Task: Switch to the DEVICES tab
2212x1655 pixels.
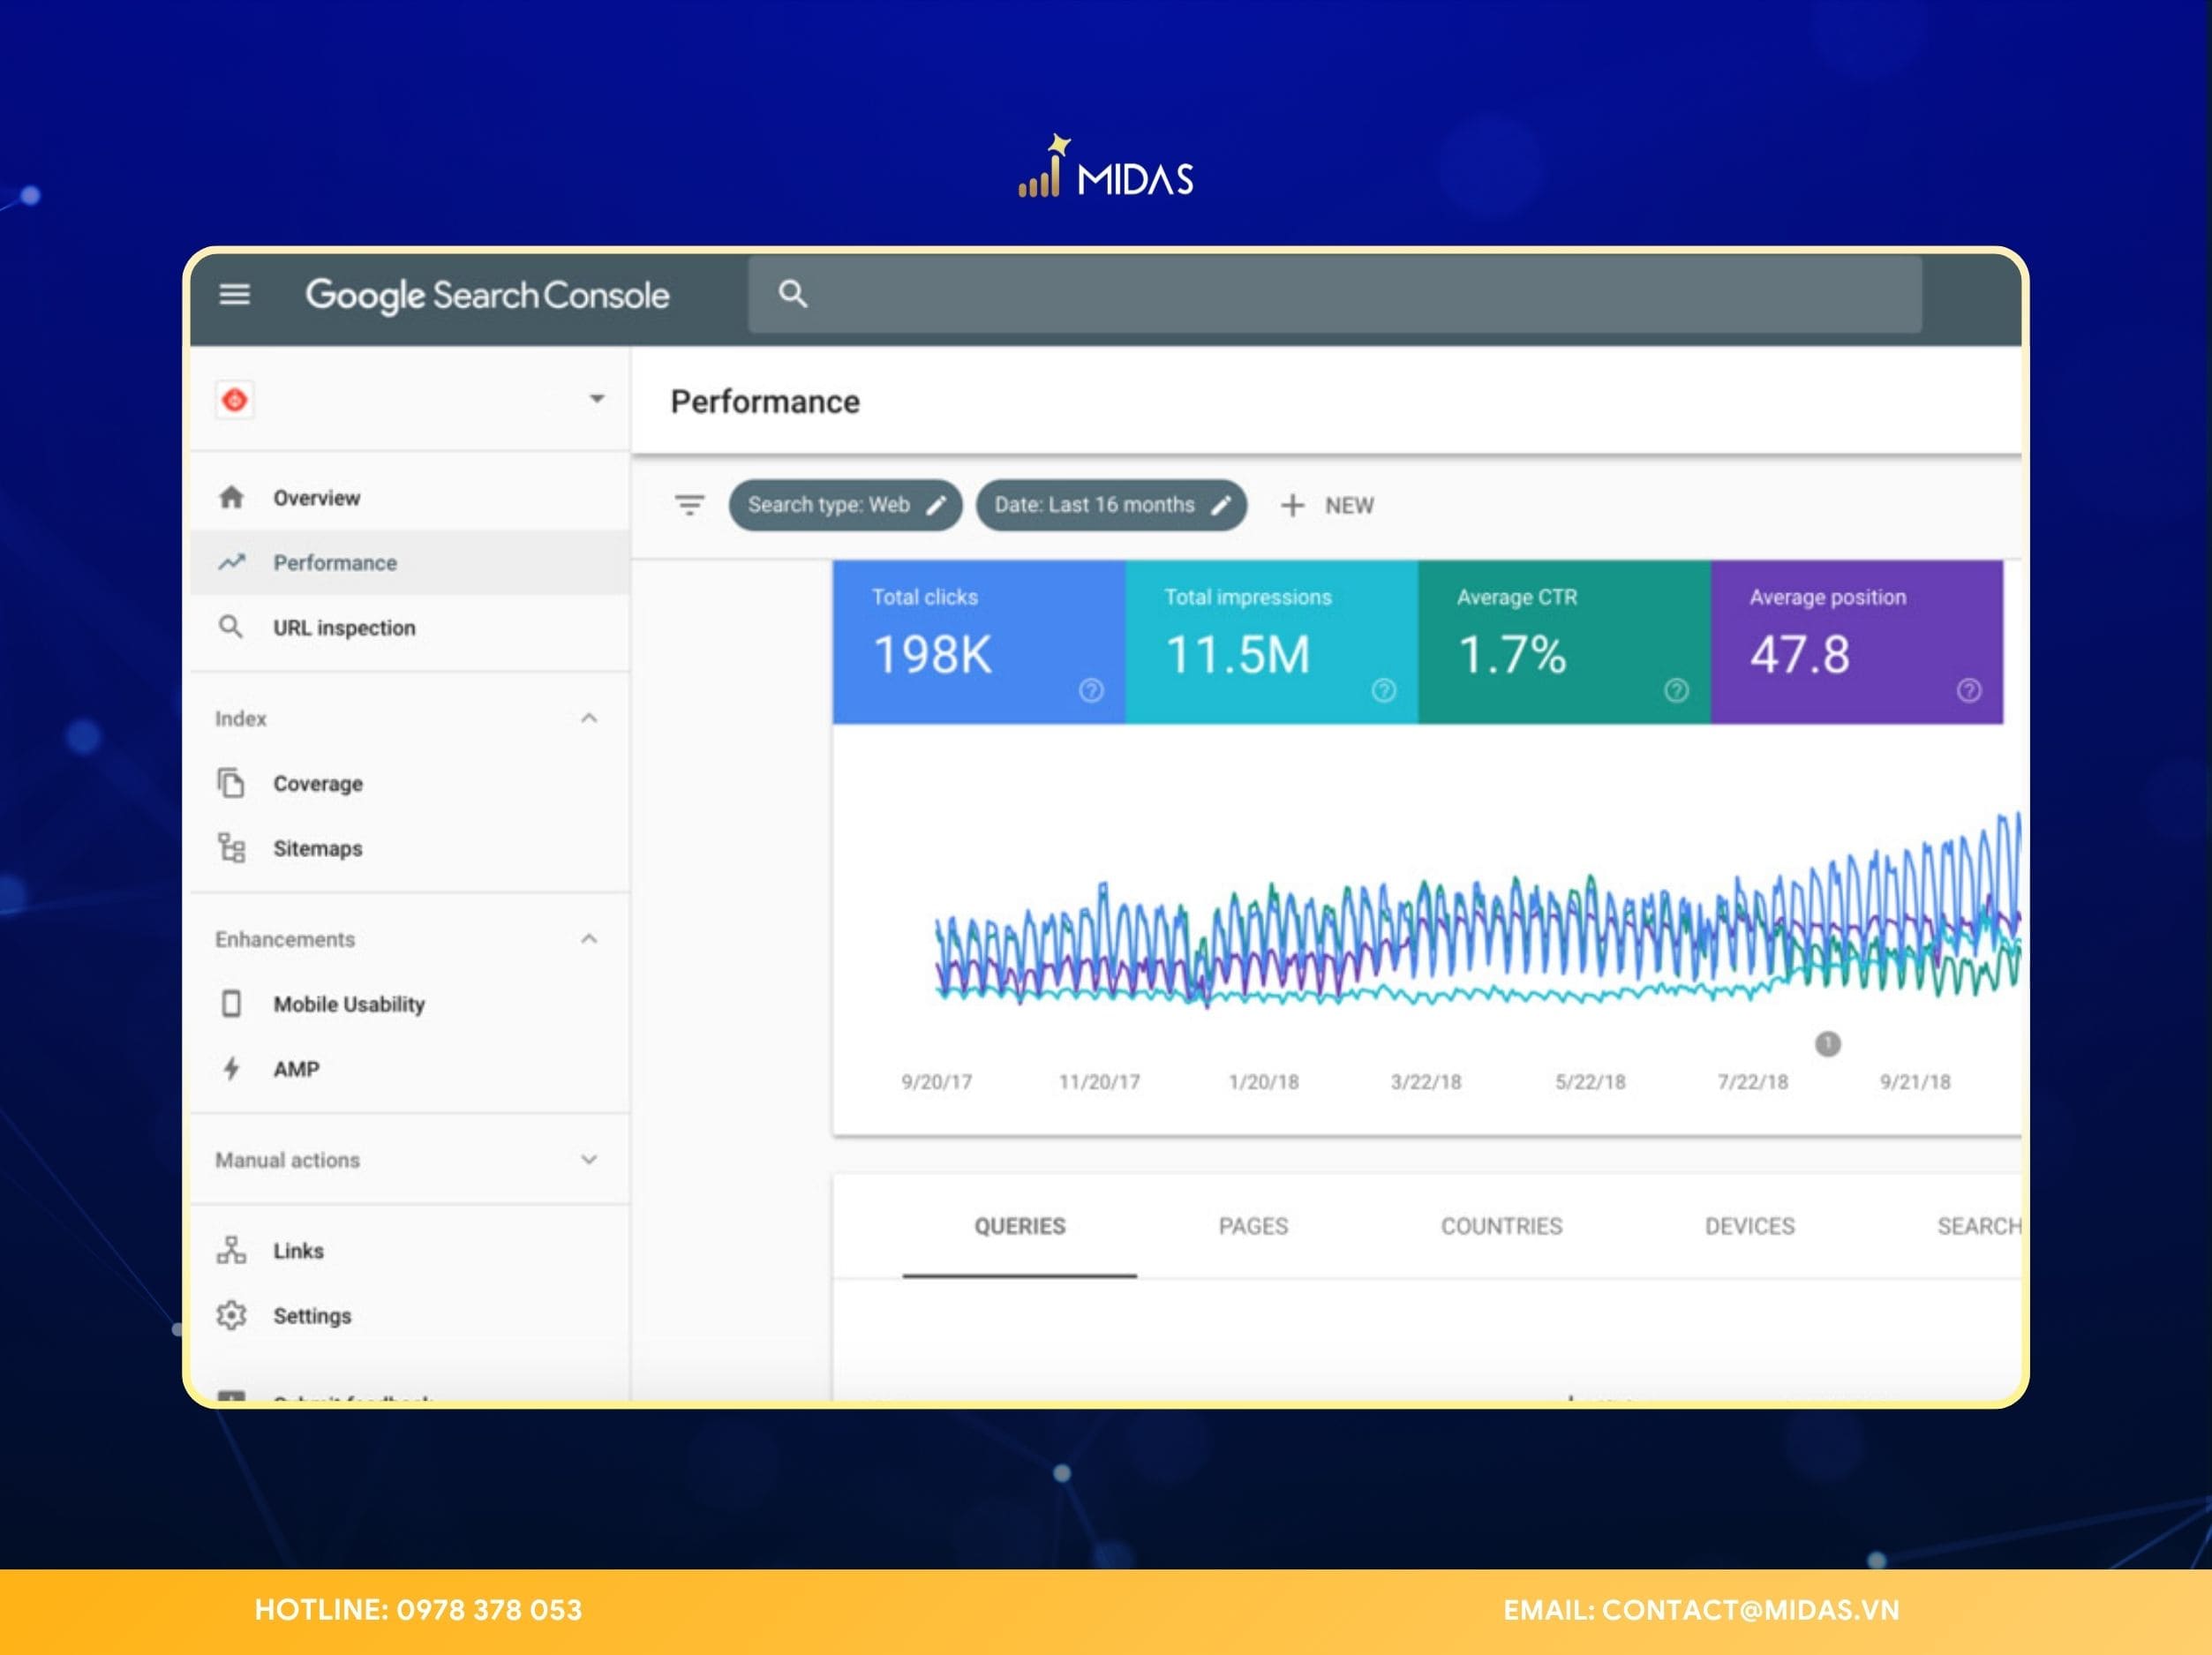Action: pyautogui.click(x=1750, y=1226)
